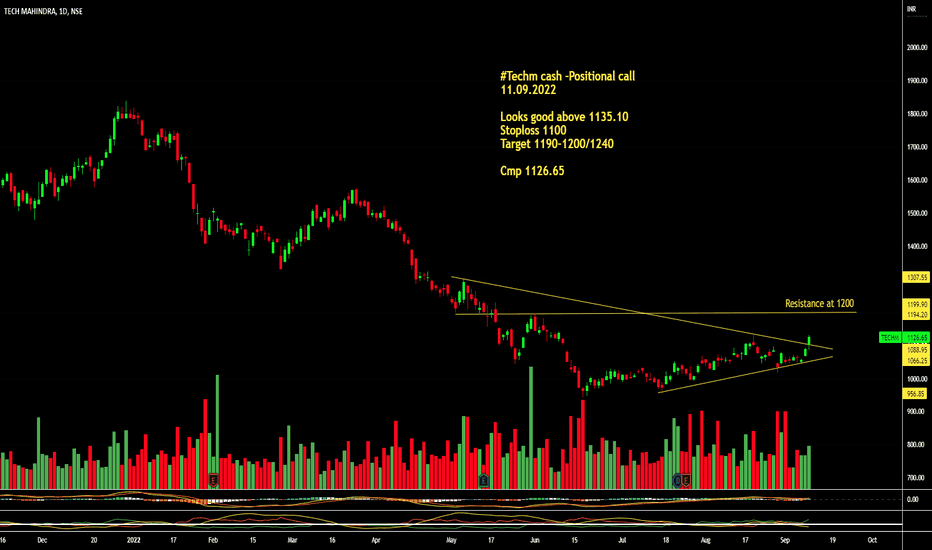This screenshot has height=550, width=932.
Task: Click the latest green candle at the triangle breakout
Action: pyautogui.click(x=808, y=341)
